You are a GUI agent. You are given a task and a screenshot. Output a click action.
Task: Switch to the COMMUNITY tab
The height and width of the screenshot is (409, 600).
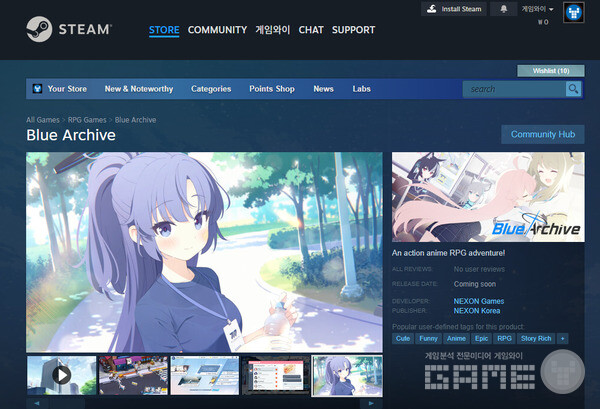pyautogui.click(x=217, y=30)
